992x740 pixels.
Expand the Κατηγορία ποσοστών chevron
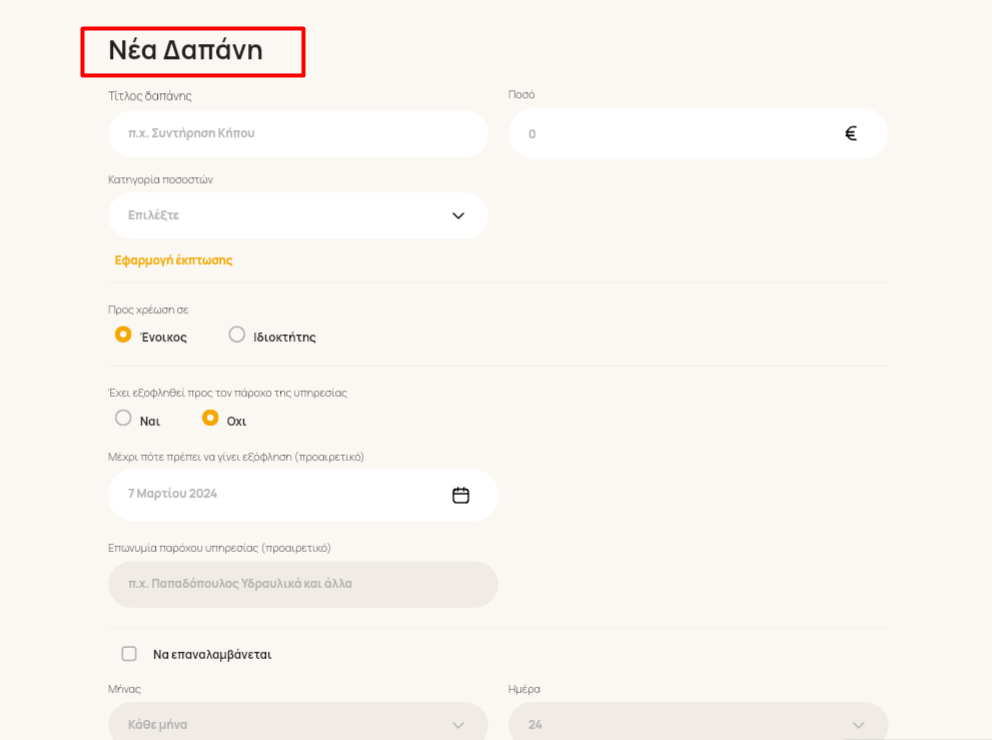pos(459,216)
